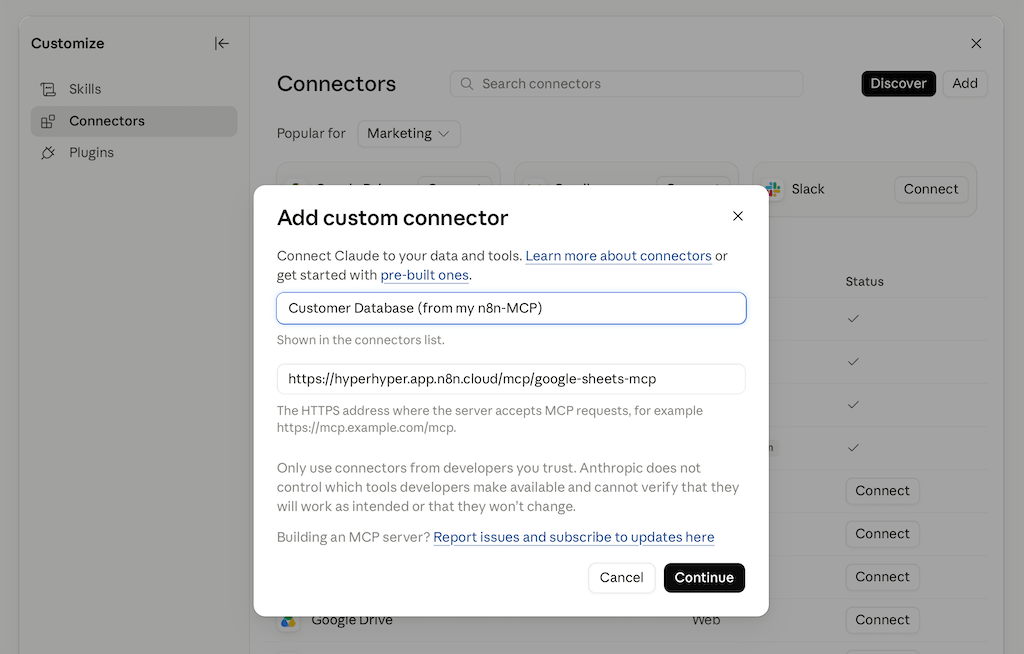Open the Marketing dropdown
This screenshot has width=1024, height=654.
409,134
